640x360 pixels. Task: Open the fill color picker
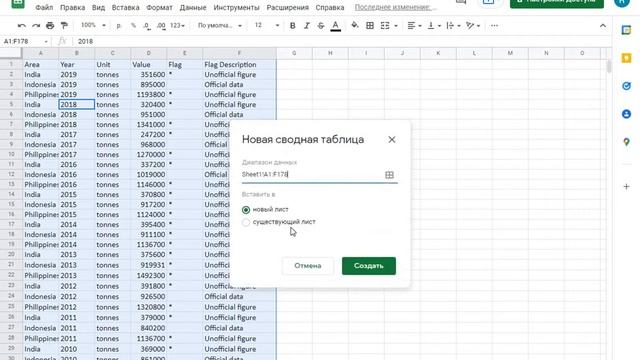[x=355, y=26]
